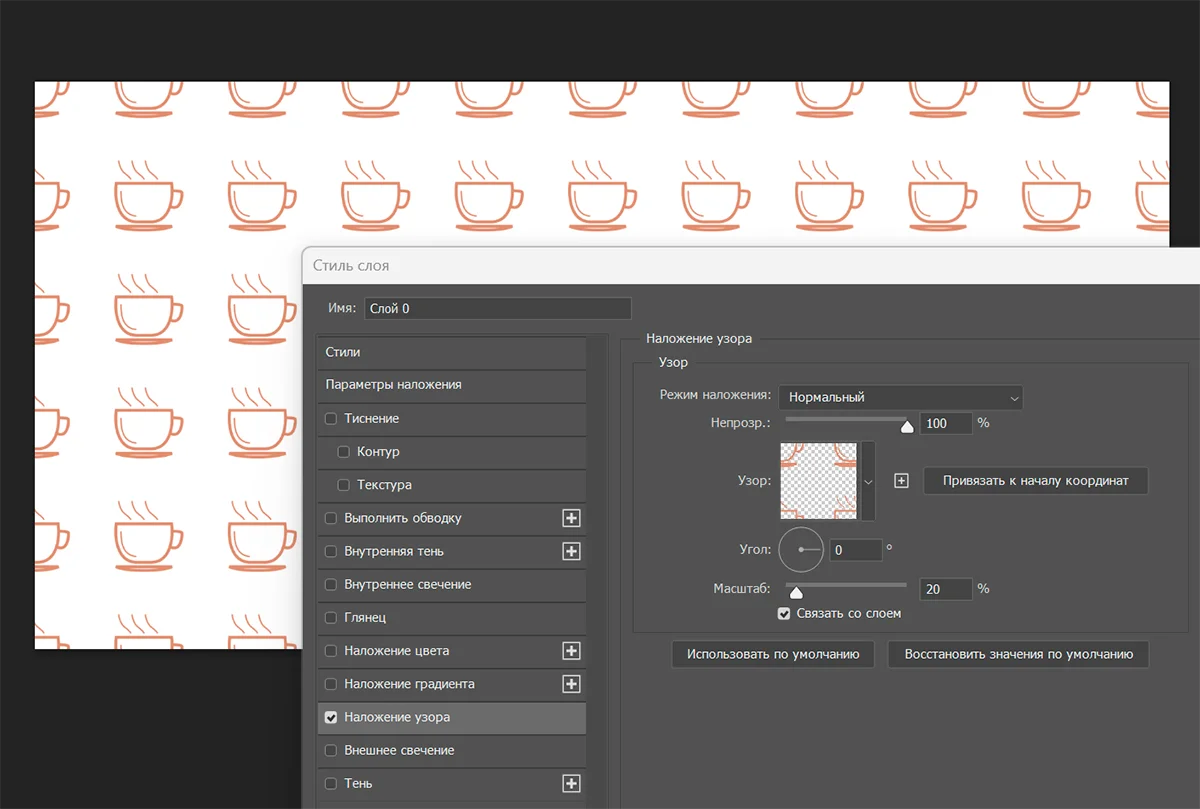1200x809 pixels.
Task: Click plus icon beside Наложение градиента
Action: (571, 684)
